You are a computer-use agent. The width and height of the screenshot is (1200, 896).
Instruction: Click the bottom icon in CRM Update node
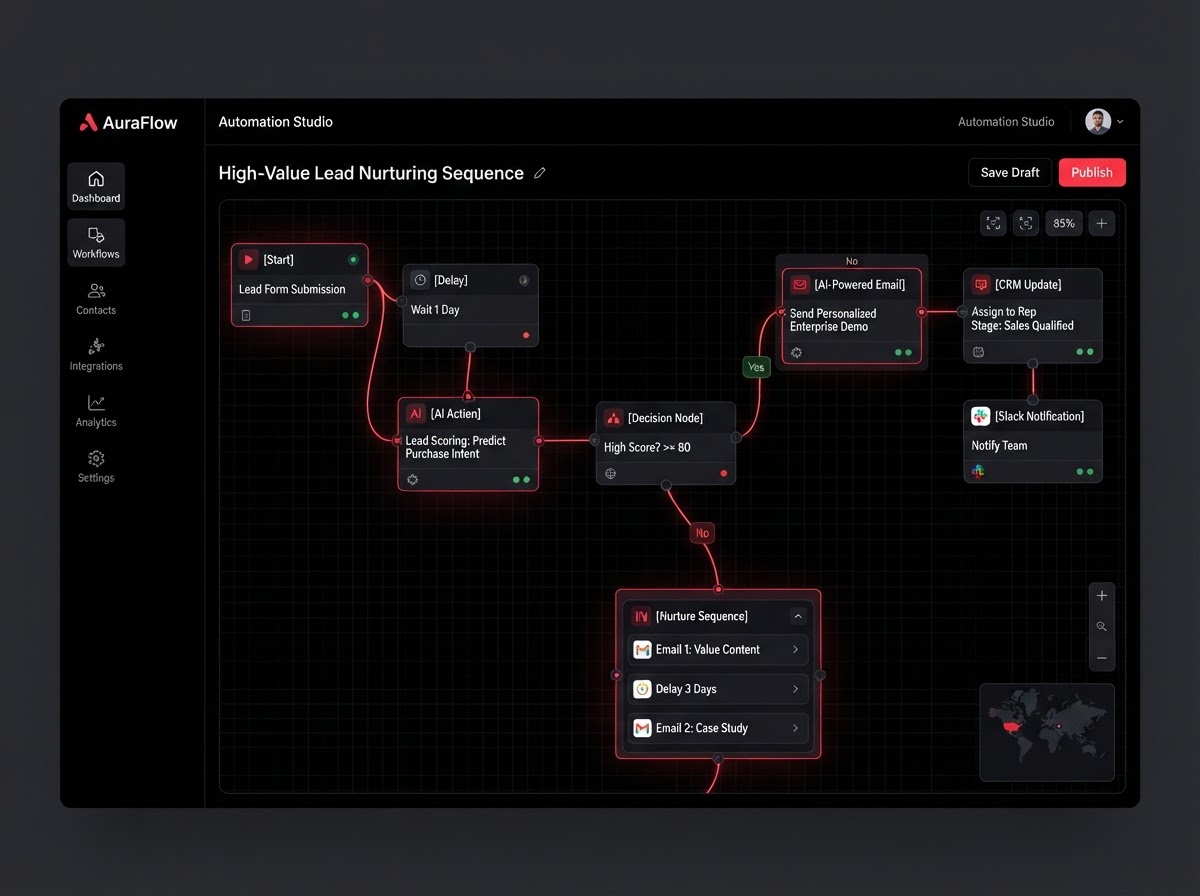point(979,353)
